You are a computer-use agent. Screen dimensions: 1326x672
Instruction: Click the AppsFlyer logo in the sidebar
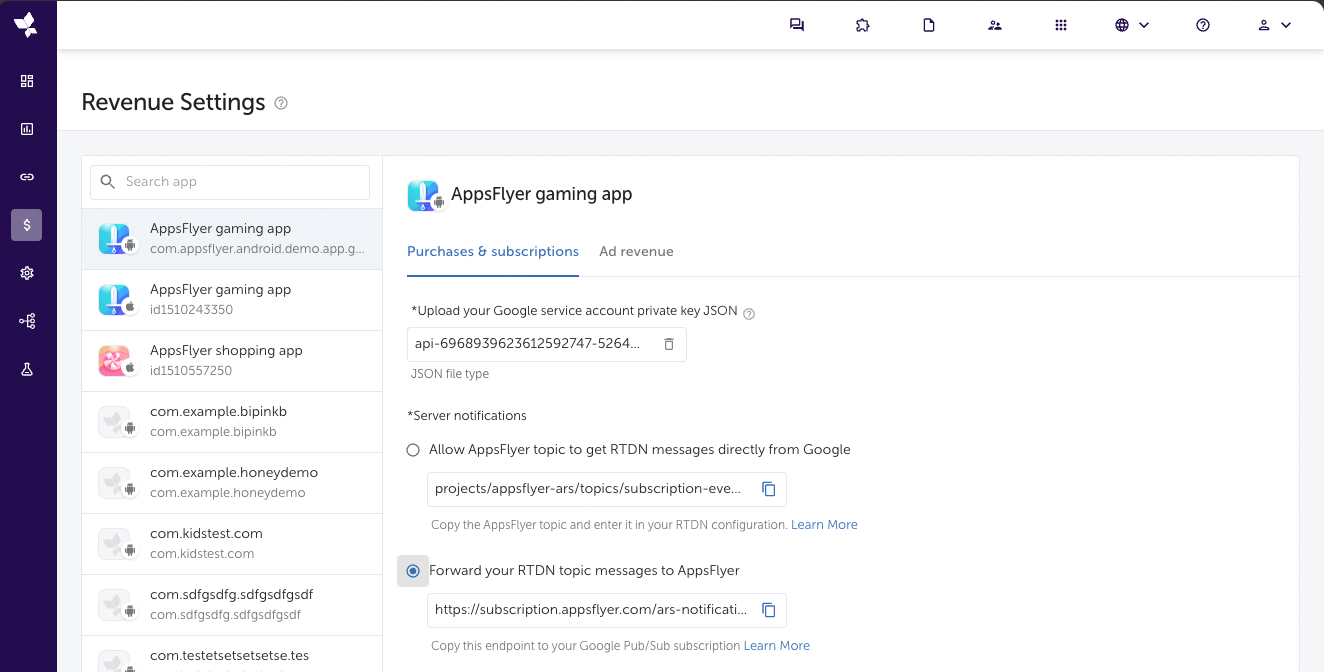pos(26,25)
